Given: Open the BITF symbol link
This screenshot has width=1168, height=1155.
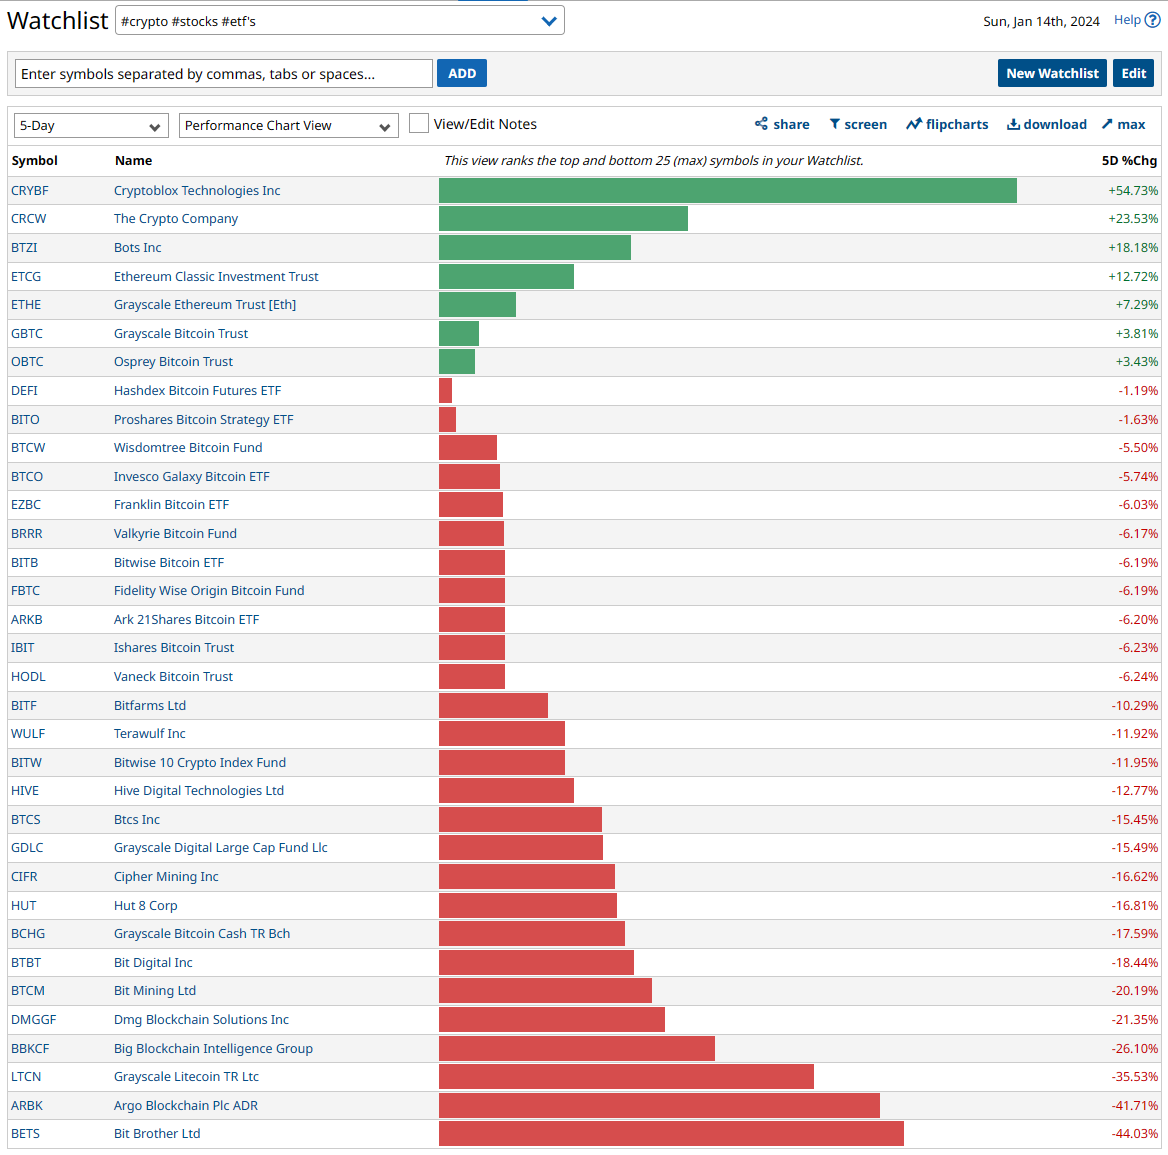Looking at the screenshot, I should pos(24,705).
